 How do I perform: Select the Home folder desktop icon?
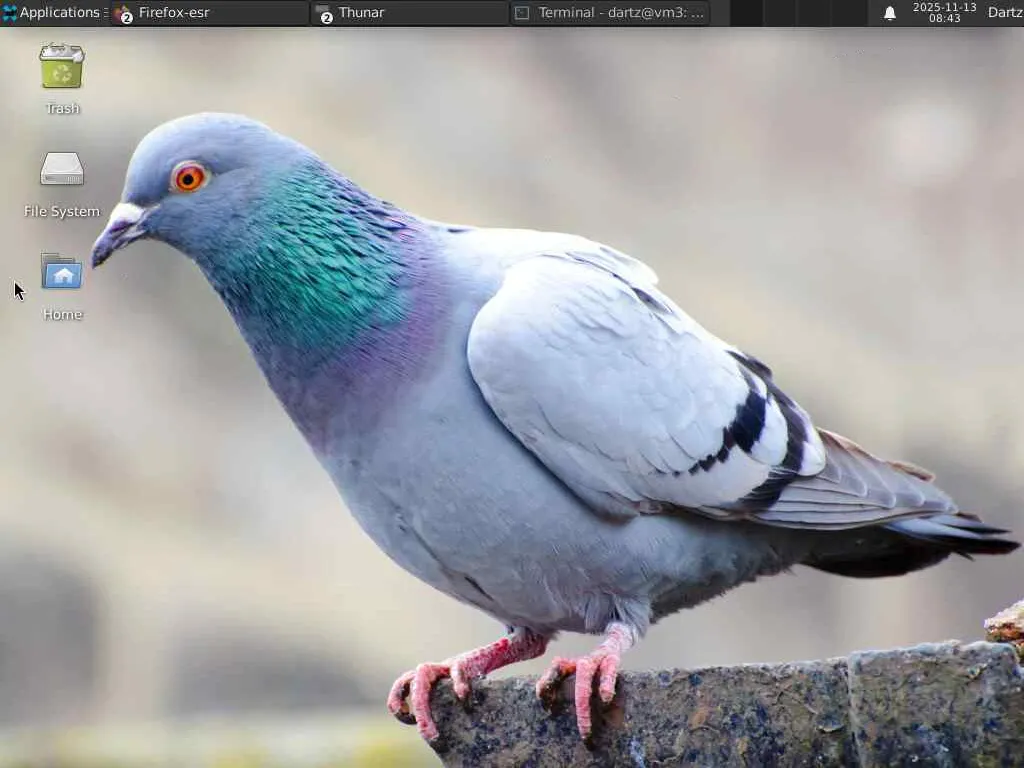pos(62,271)
